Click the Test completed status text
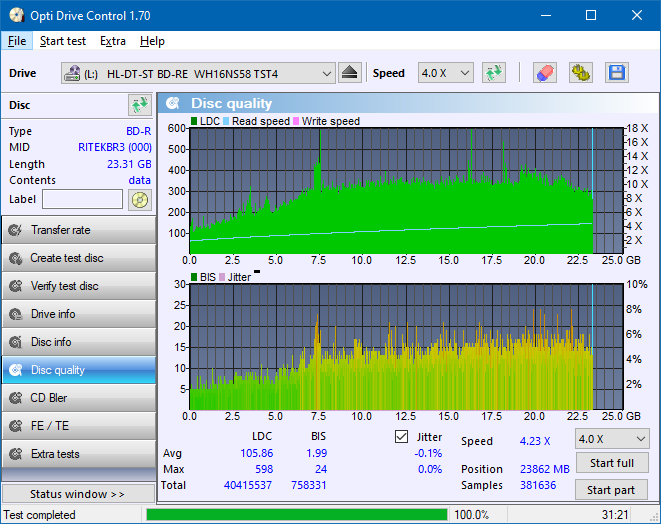 [40, 515]
